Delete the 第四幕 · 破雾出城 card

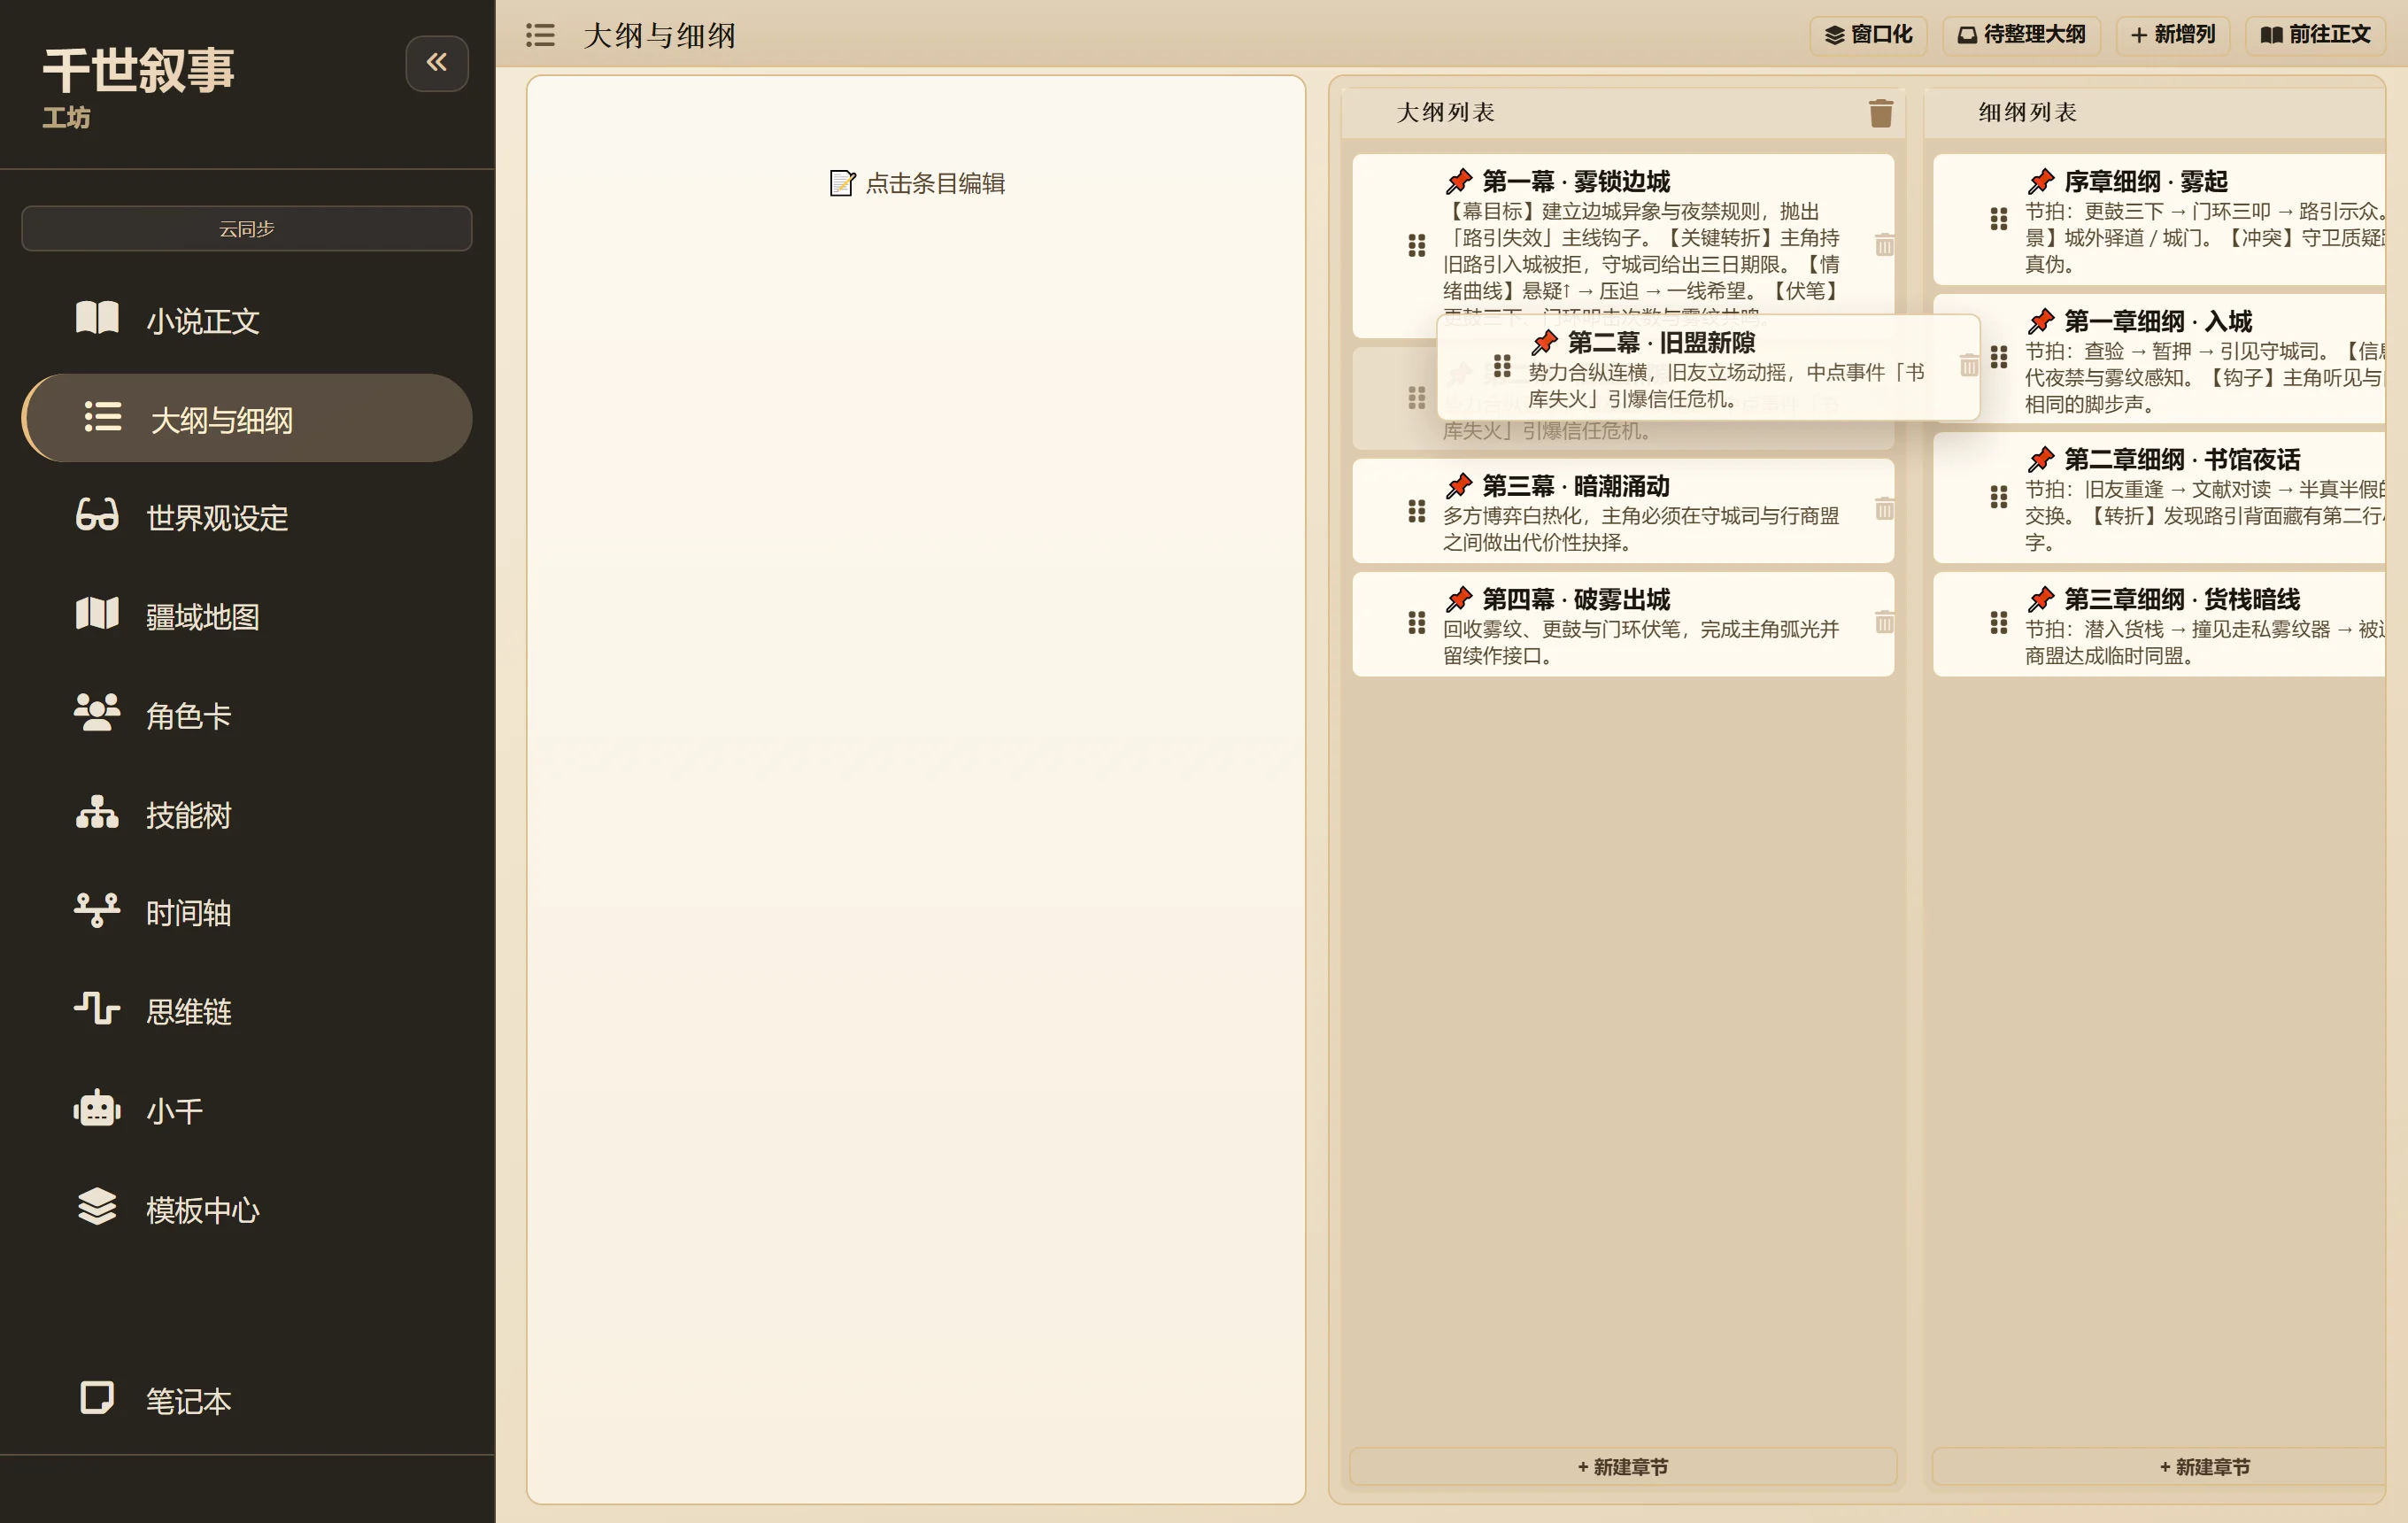pos(1884,623)
